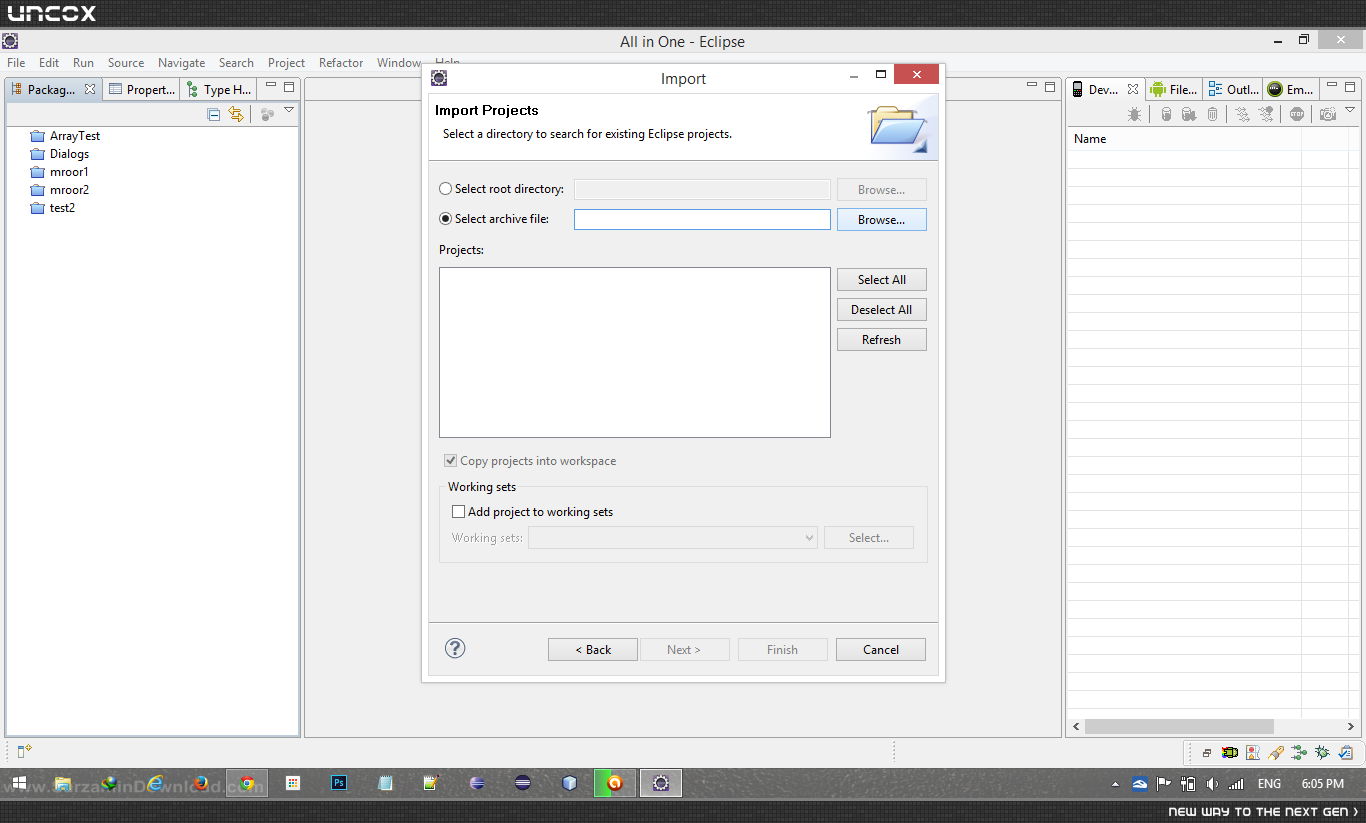Image resolution: width=1366 pixels, height=823 pixels.
Task: Click Start Method Profiling icon in Devices
Action: click(1266, 115)
